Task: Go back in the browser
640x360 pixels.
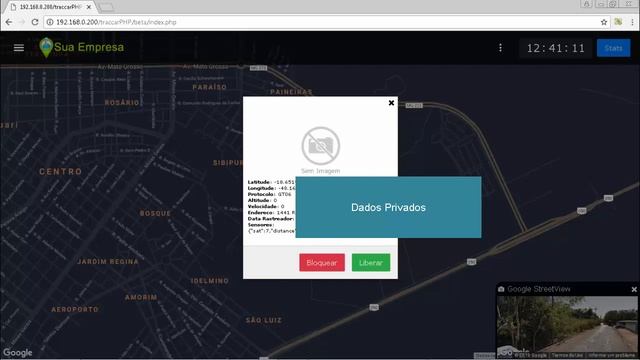Action: [x=9, y=22]
